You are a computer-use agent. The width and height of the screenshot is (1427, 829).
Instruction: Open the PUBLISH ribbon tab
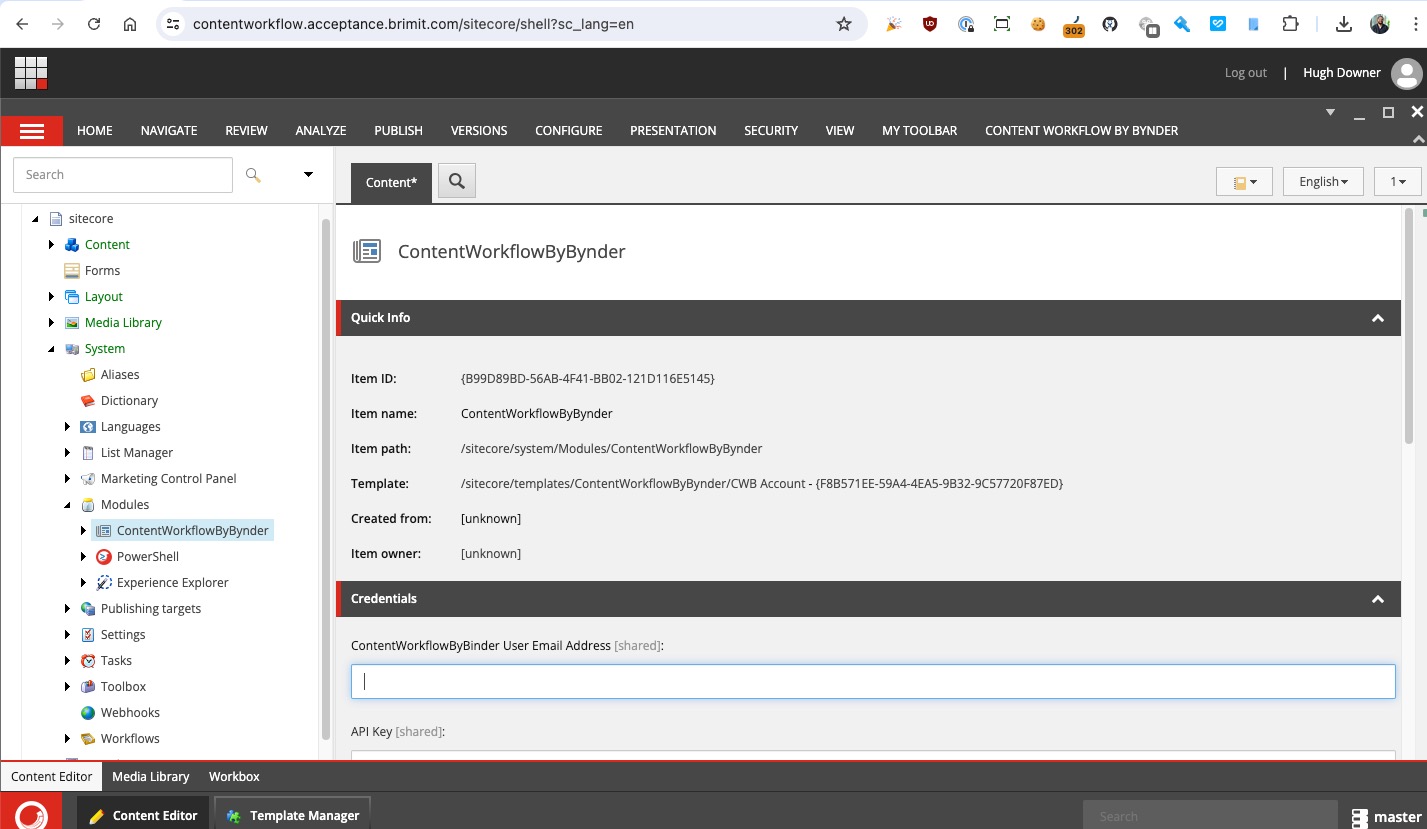[x=398, y=131]
